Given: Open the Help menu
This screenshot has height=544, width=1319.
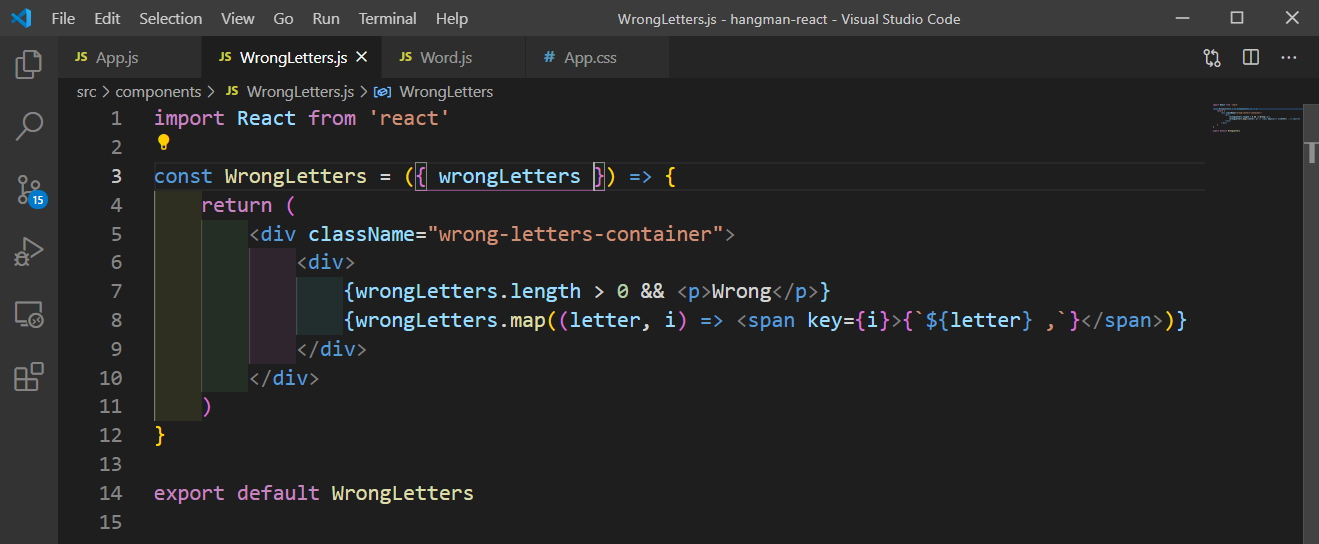Looking at the screenshot, I should (452, 18).
